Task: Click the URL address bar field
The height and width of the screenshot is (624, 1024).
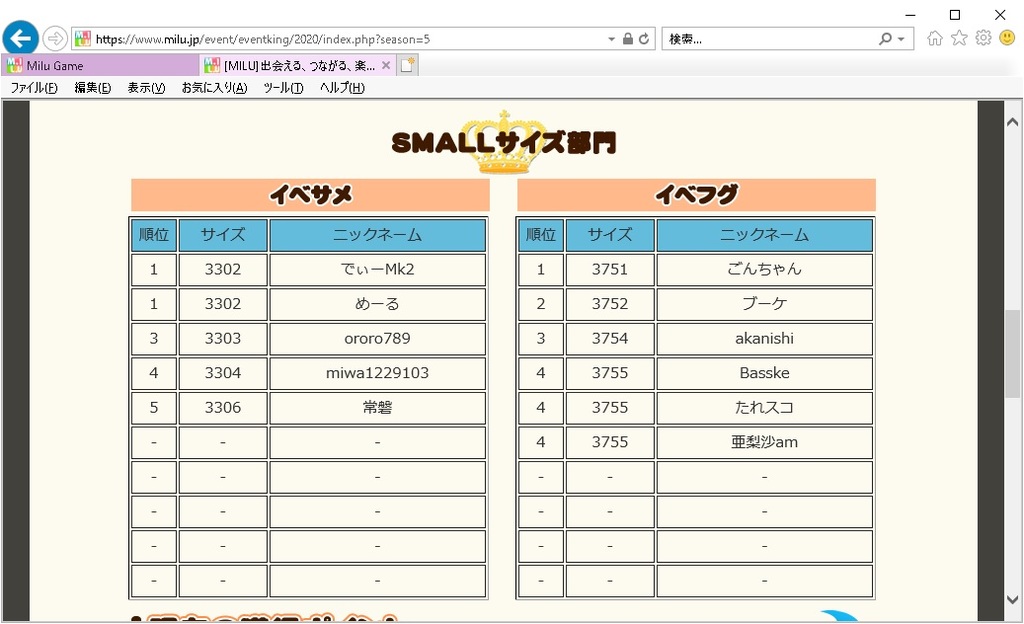Action: [x=350, y=39]
